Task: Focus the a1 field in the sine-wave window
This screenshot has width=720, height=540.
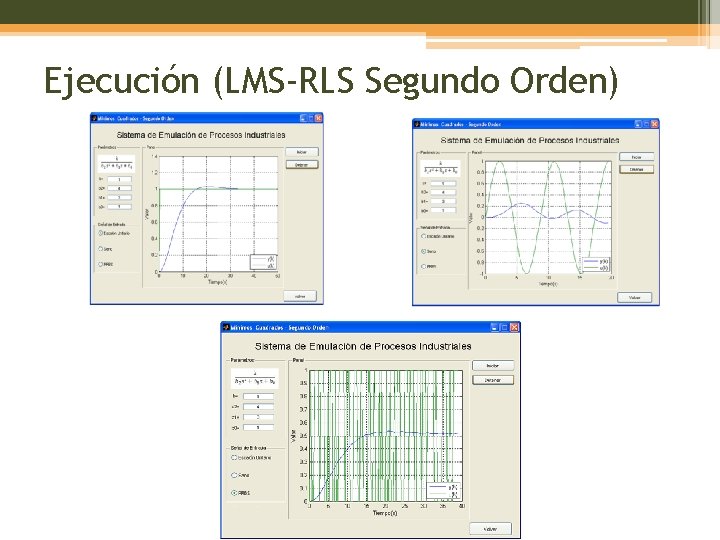Action: pyautogui.click(x=443, y=201)
